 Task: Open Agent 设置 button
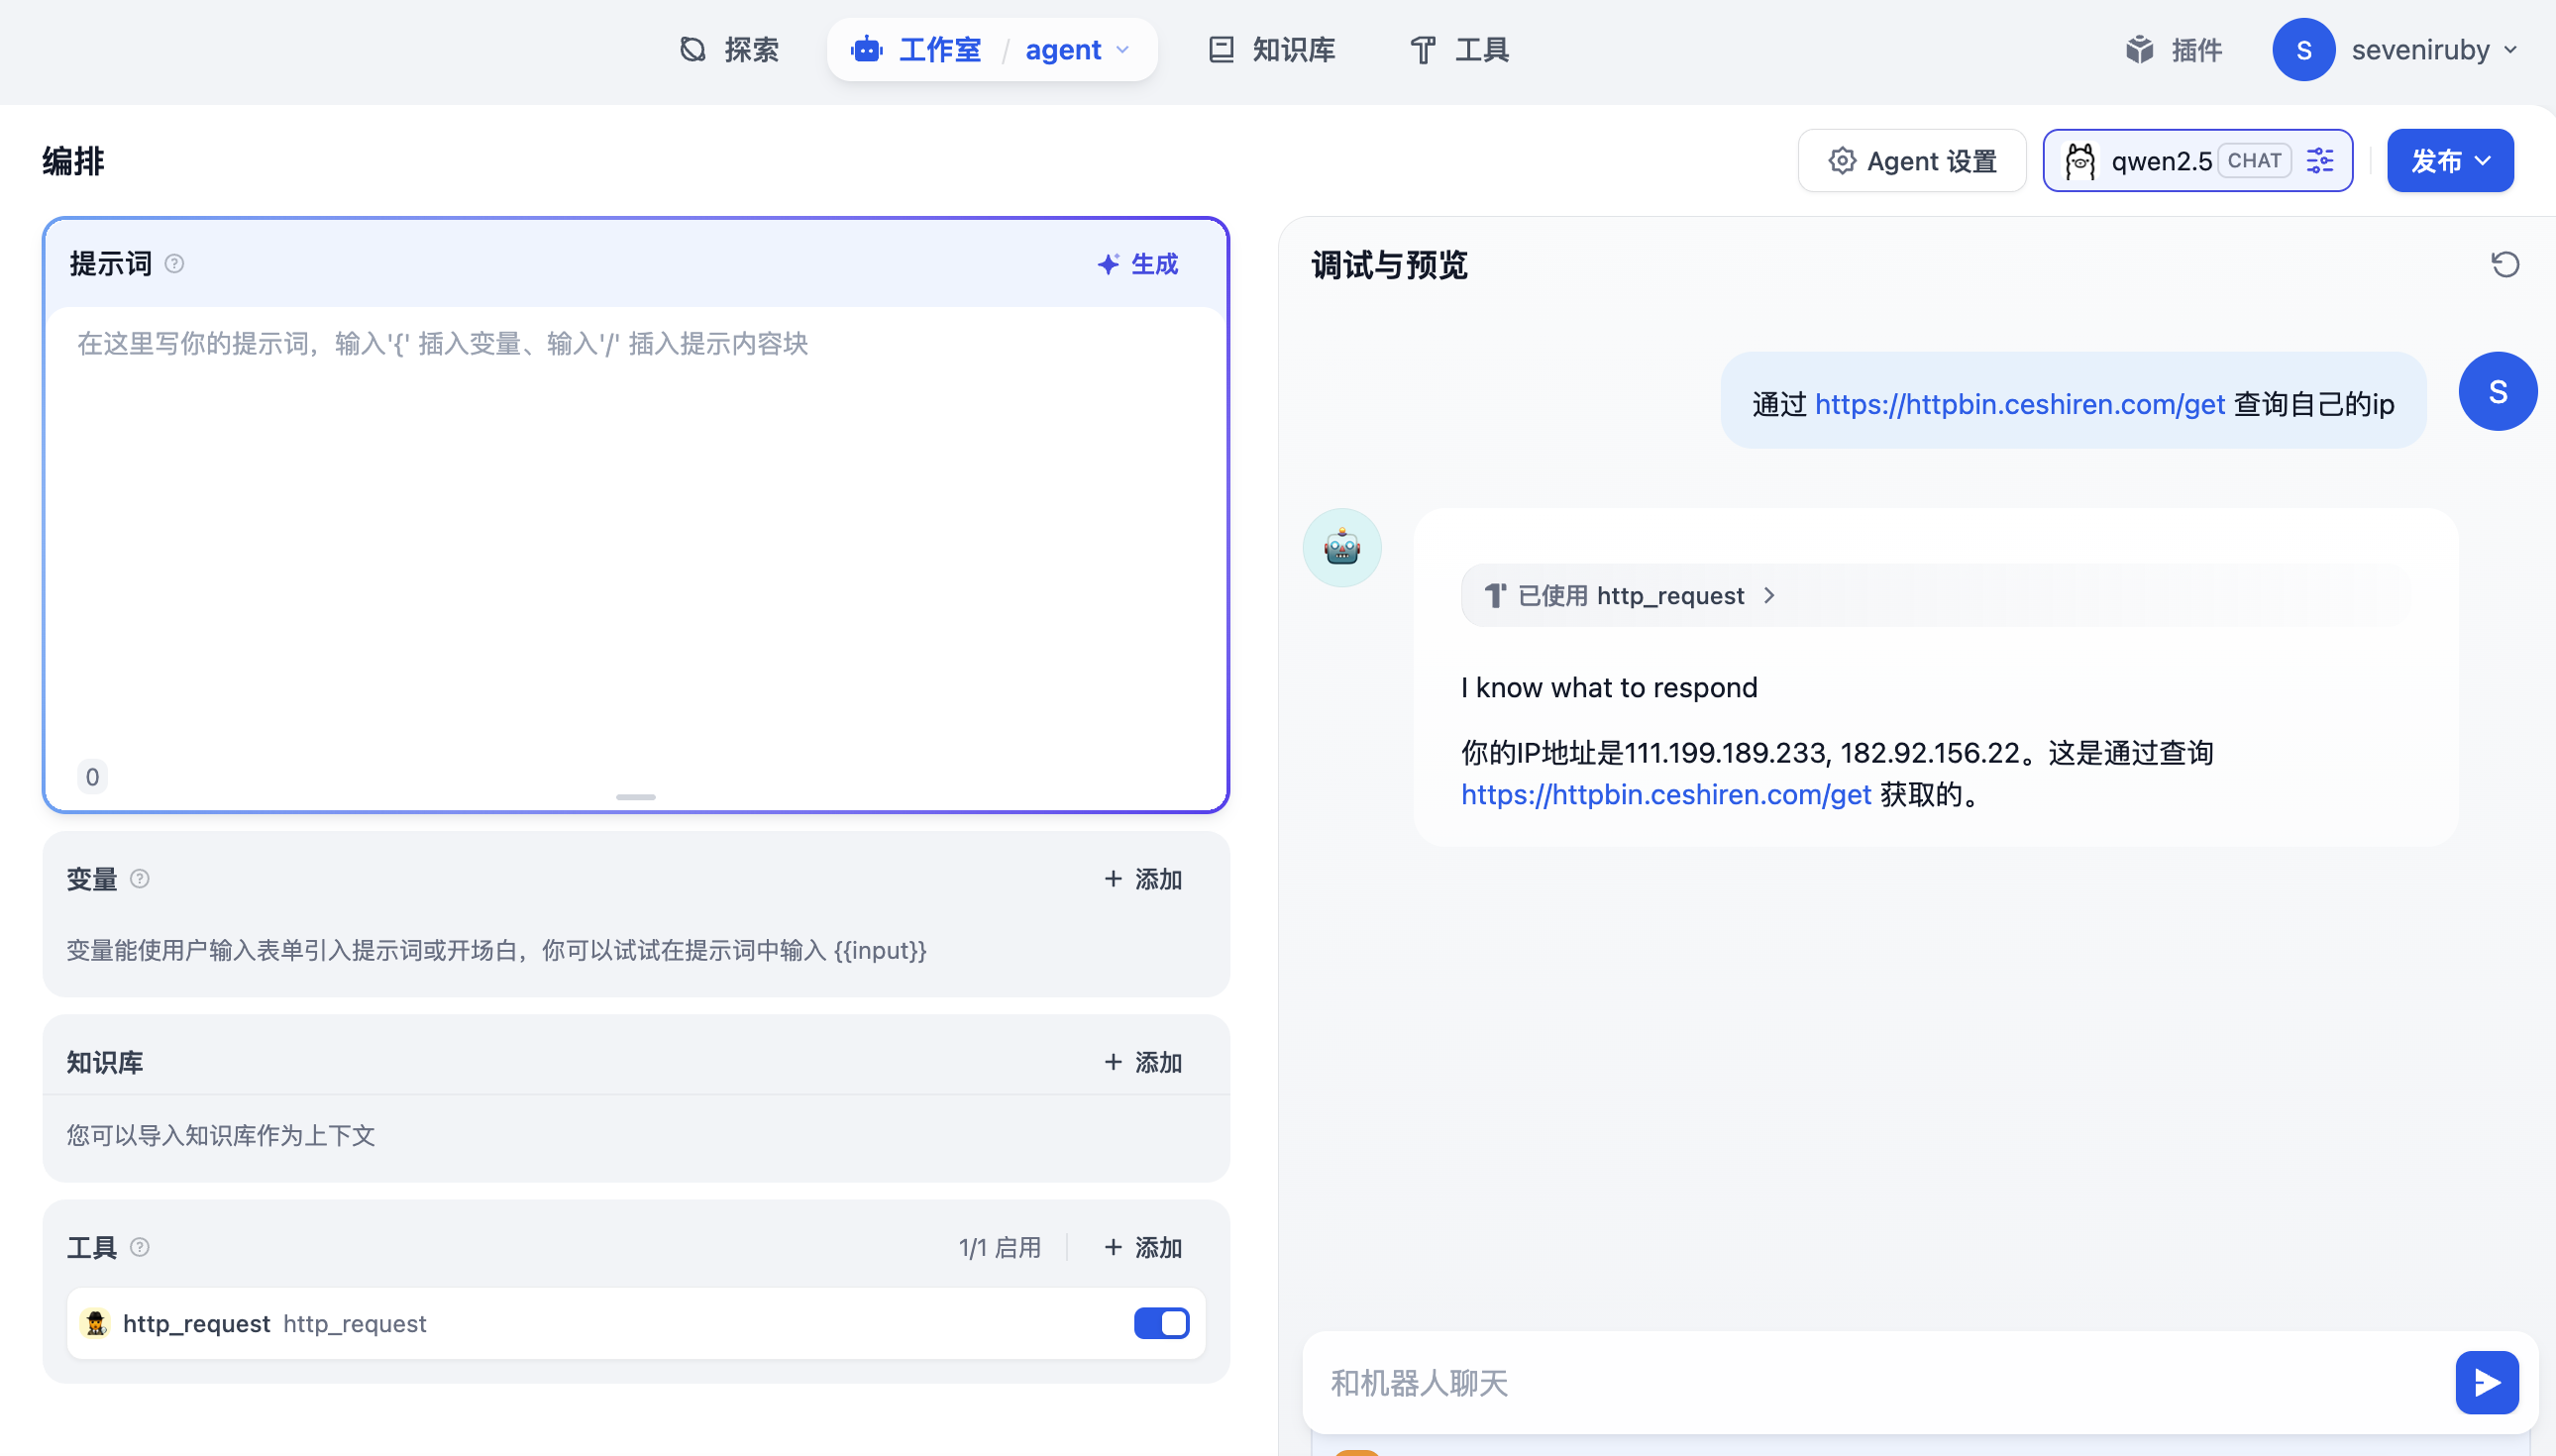[x=1911, y=160]
